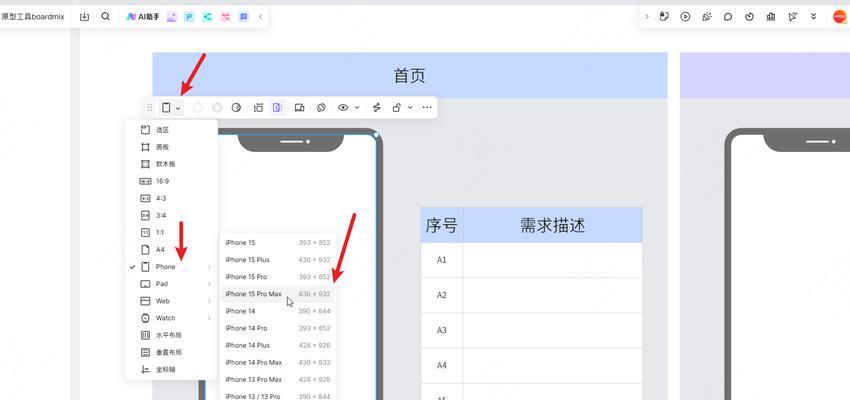Open the search magnifier in top bar

point(106,17)
